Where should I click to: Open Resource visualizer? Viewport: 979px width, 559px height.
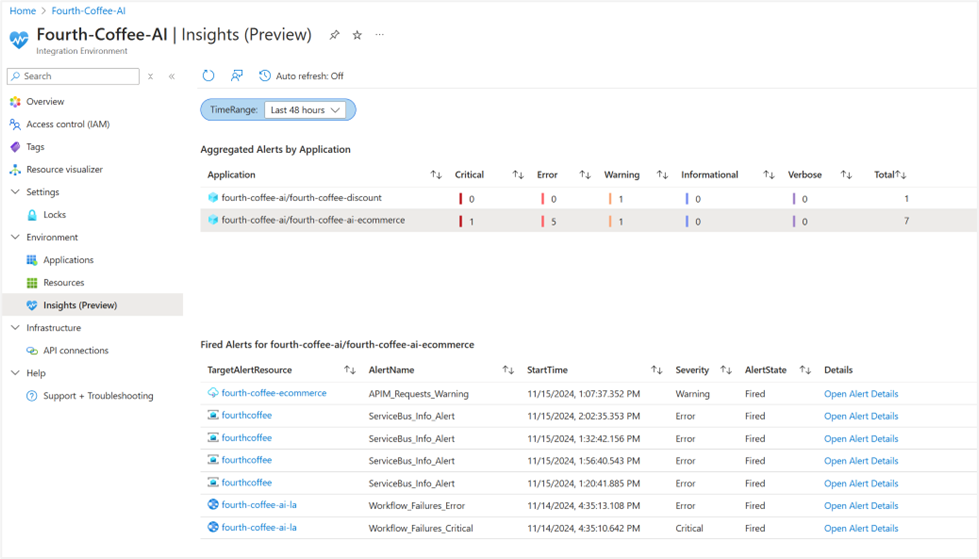click(x=64, y=169)
